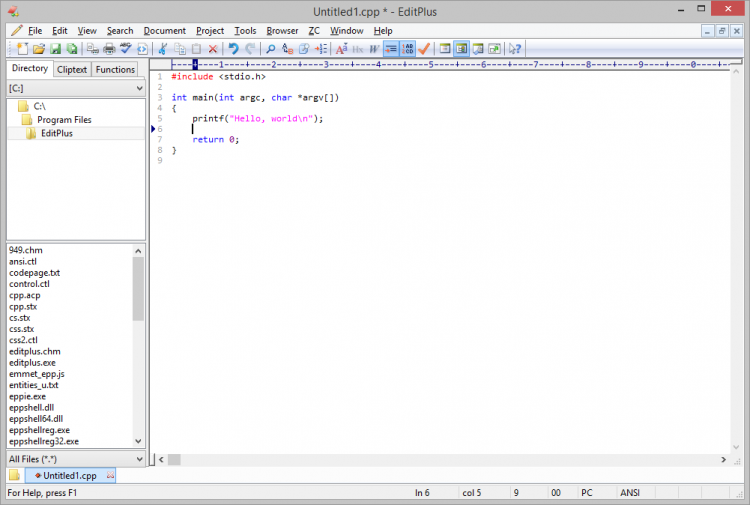The width and height of the screenshot is (750, 505).
Task: Toggle the word wrap toolbar button
Action: point(391,48)
